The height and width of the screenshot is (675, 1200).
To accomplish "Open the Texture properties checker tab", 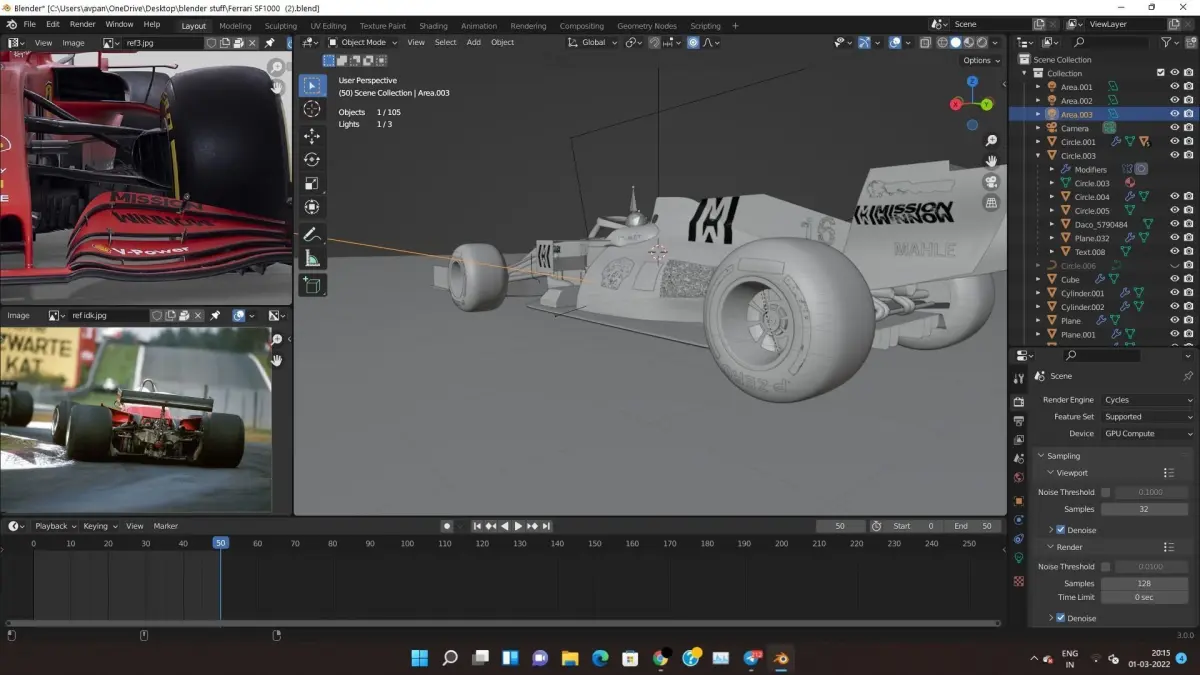I will point(1019,581).
